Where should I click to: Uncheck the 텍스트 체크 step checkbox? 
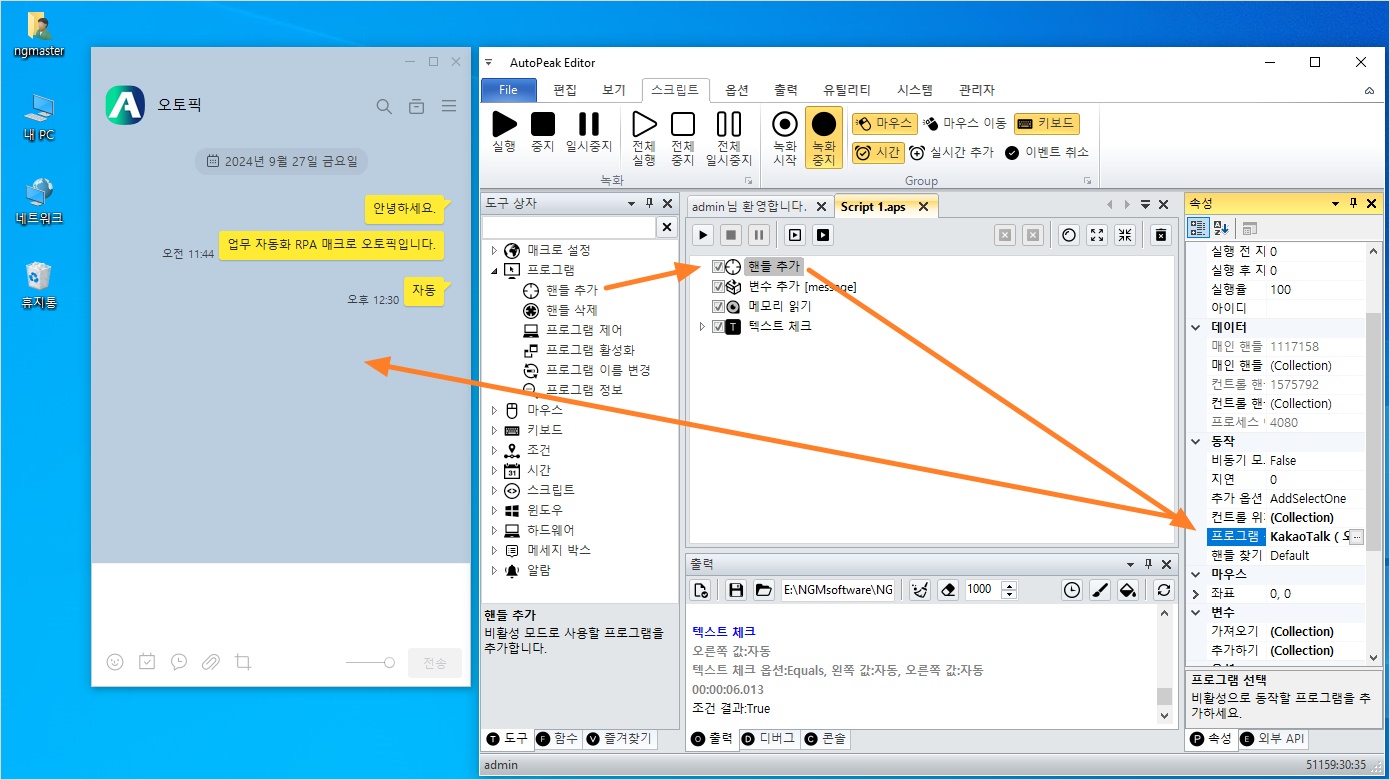click(x=718, y=327)
